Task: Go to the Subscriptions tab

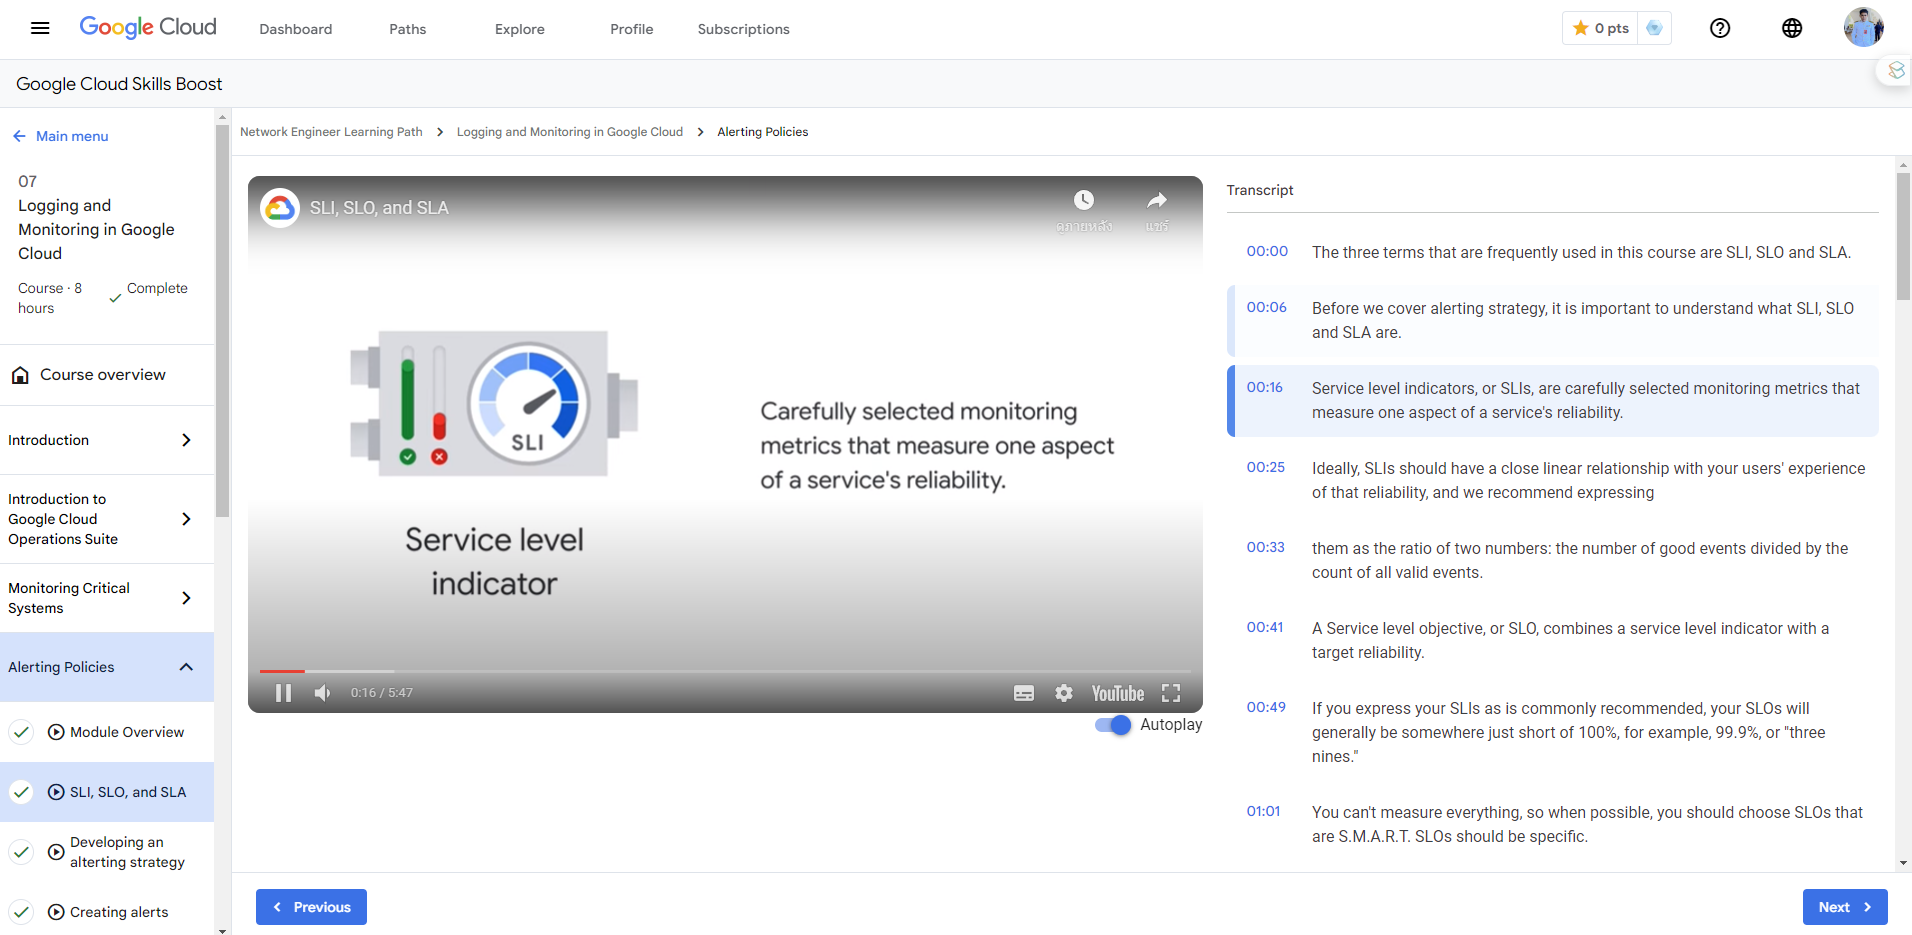Action: pos(743,29)
